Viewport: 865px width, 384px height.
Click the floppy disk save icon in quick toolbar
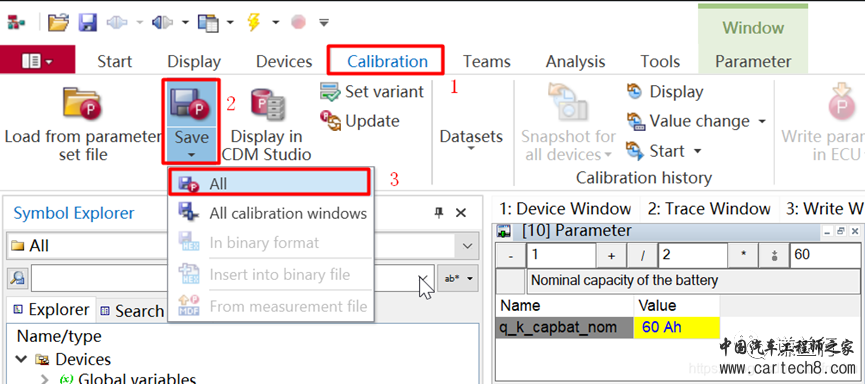(88, 23)
